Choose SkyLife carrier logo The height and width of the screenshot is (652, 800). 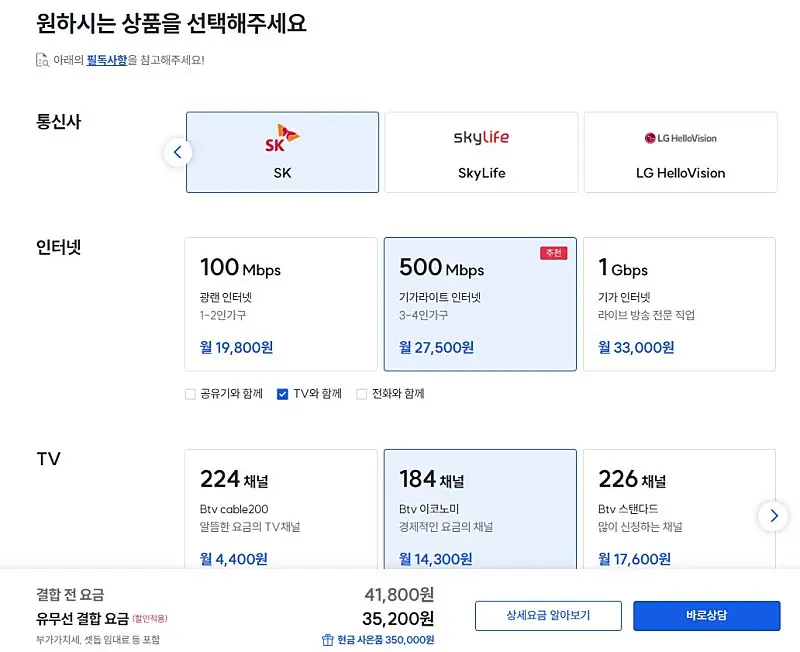[481, 137]
